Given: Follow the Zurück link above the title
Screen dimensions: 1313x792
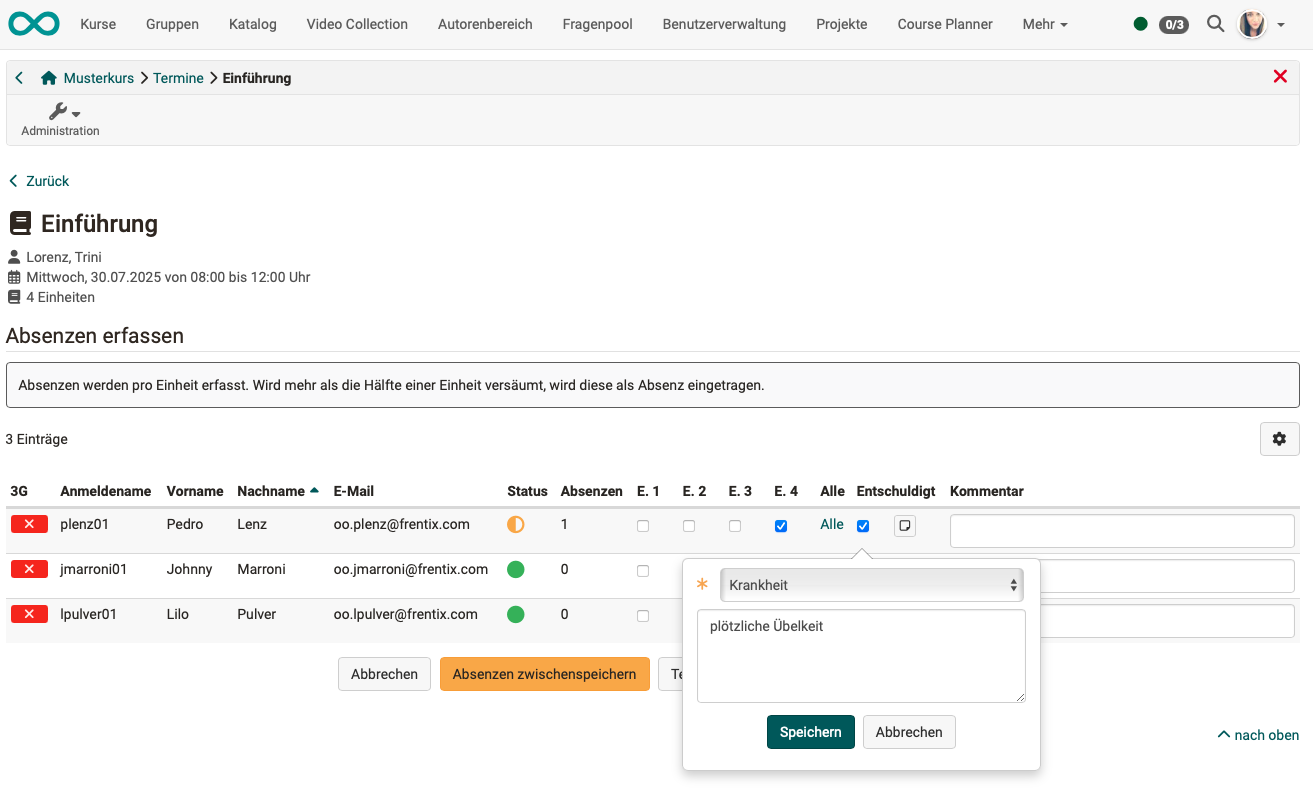Looking at the screenshot, I should tap(37, 181).
